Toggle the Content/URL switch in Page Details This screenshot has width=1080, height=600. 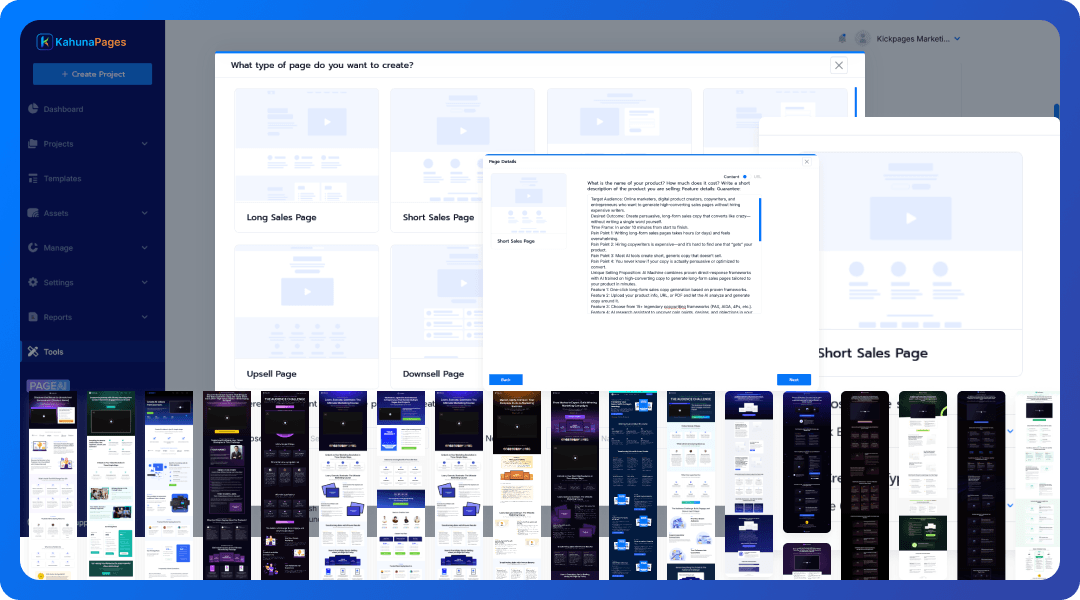(x=745, y=177)
